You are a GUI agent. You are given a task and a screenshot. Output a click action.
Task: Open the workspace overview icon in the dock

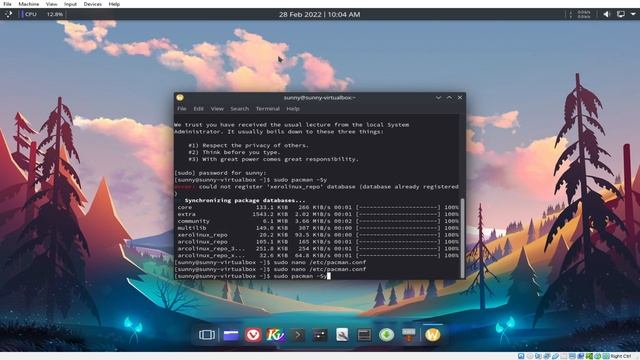pyautogui.click(x=207, y=335)
